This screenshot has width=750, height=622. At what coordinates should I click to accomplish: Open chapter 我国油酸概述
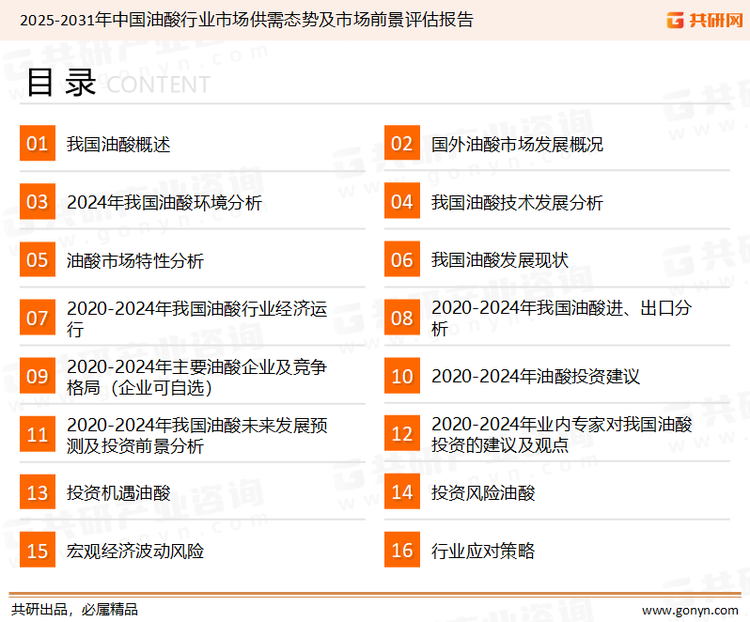pyautogui.click(x=118, y=144)
